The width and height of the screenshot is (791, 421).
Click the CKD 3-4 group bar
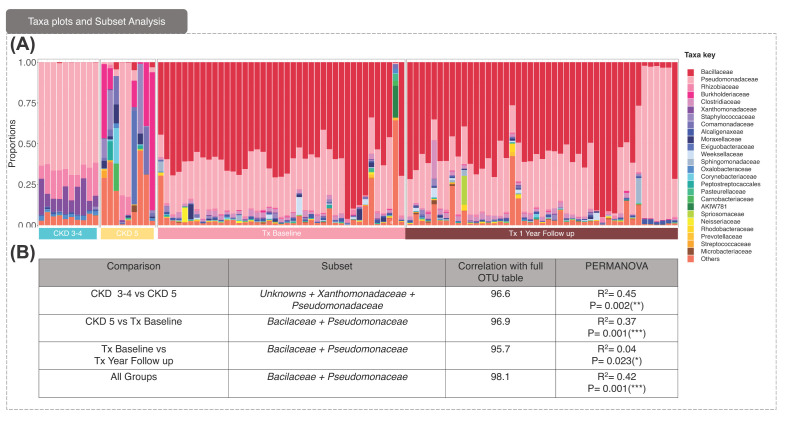[x=68, y=233]
